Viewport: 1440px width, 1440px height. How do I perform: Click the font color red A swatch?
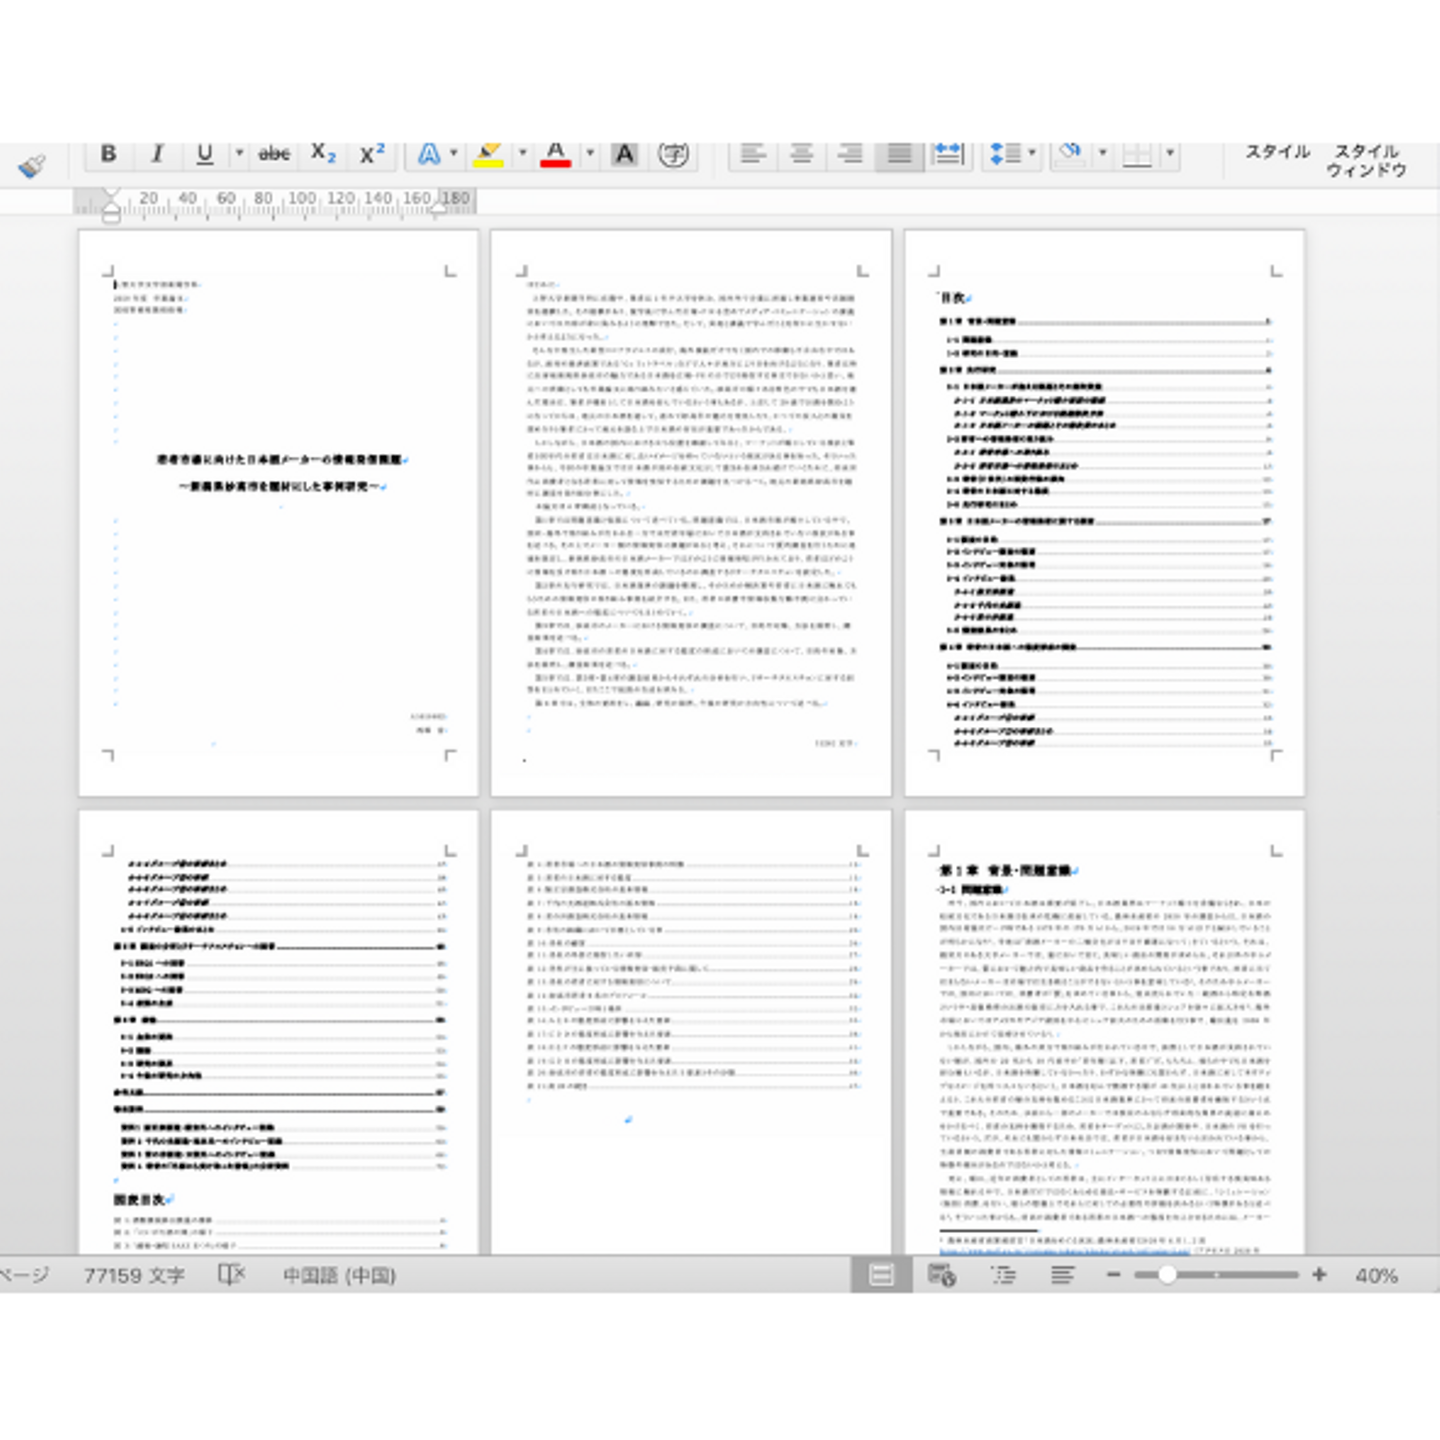(x=556, y=154)
